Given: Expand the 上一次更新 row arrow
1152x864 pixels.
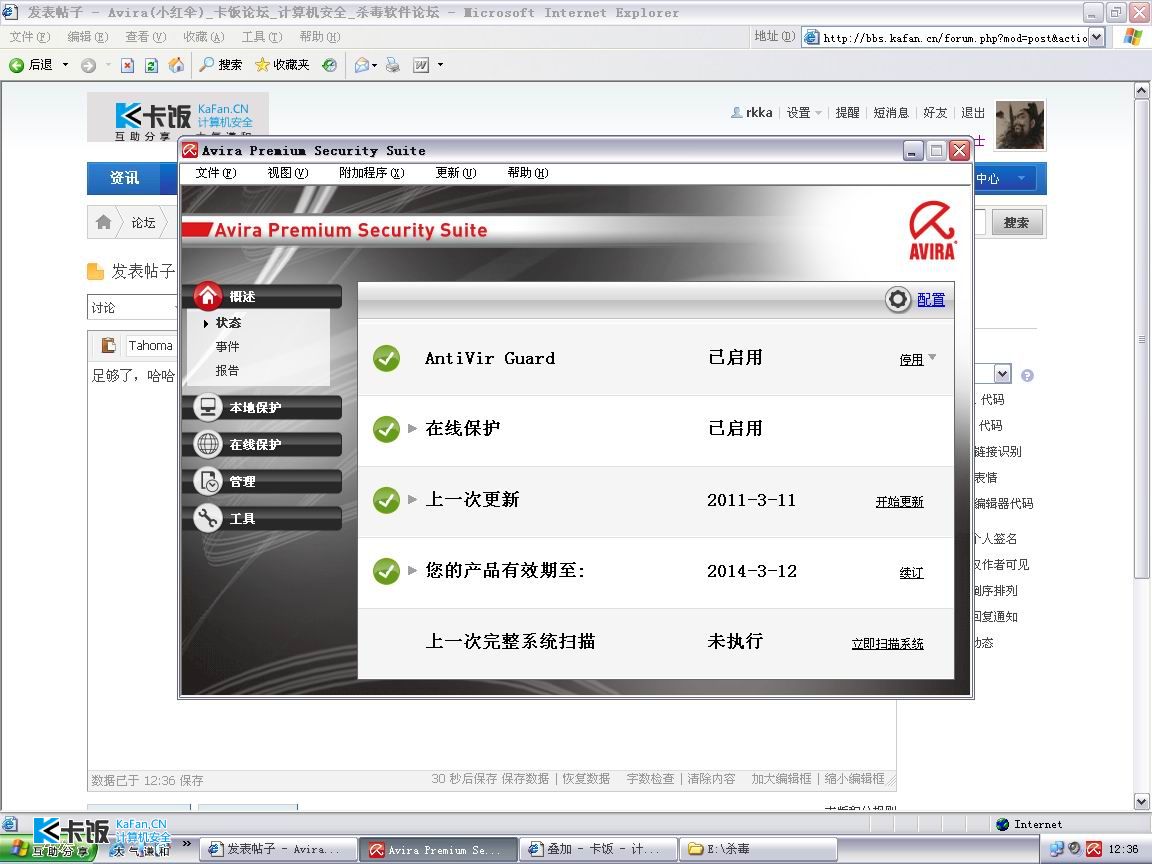Looking at the screenshot, I should pos(413,499).
